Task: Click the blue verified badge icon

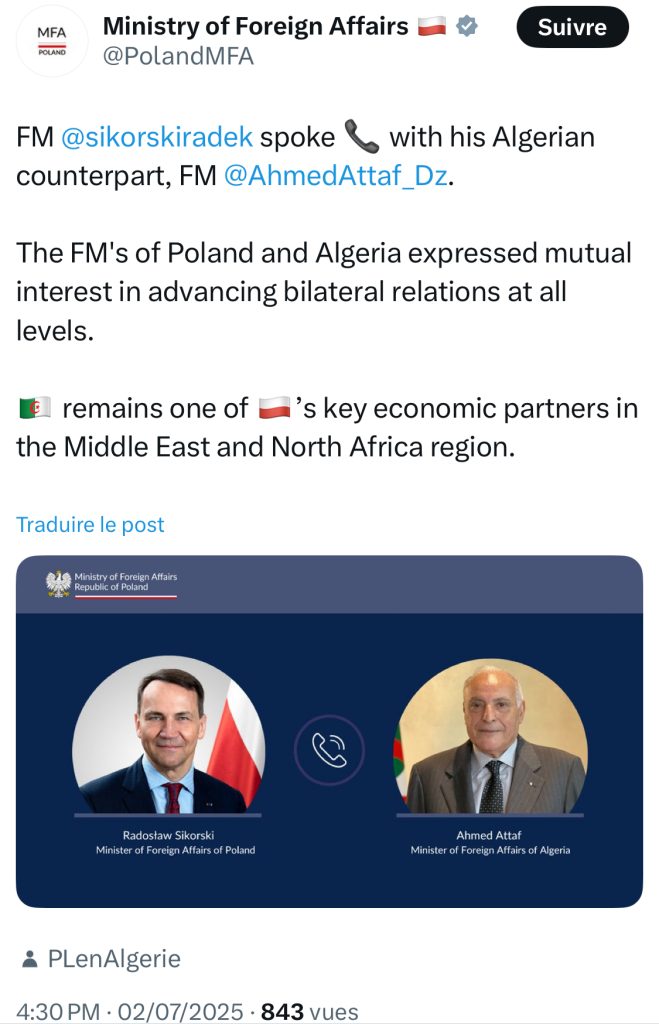Action: (466, 27)
